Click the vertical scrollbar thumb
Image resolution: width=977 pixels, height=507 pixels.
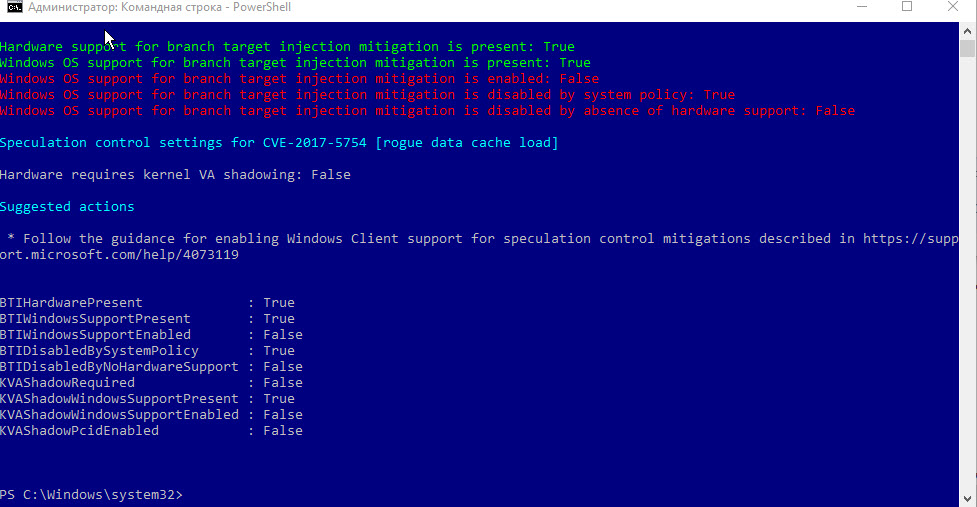click(x=967, y=48)
